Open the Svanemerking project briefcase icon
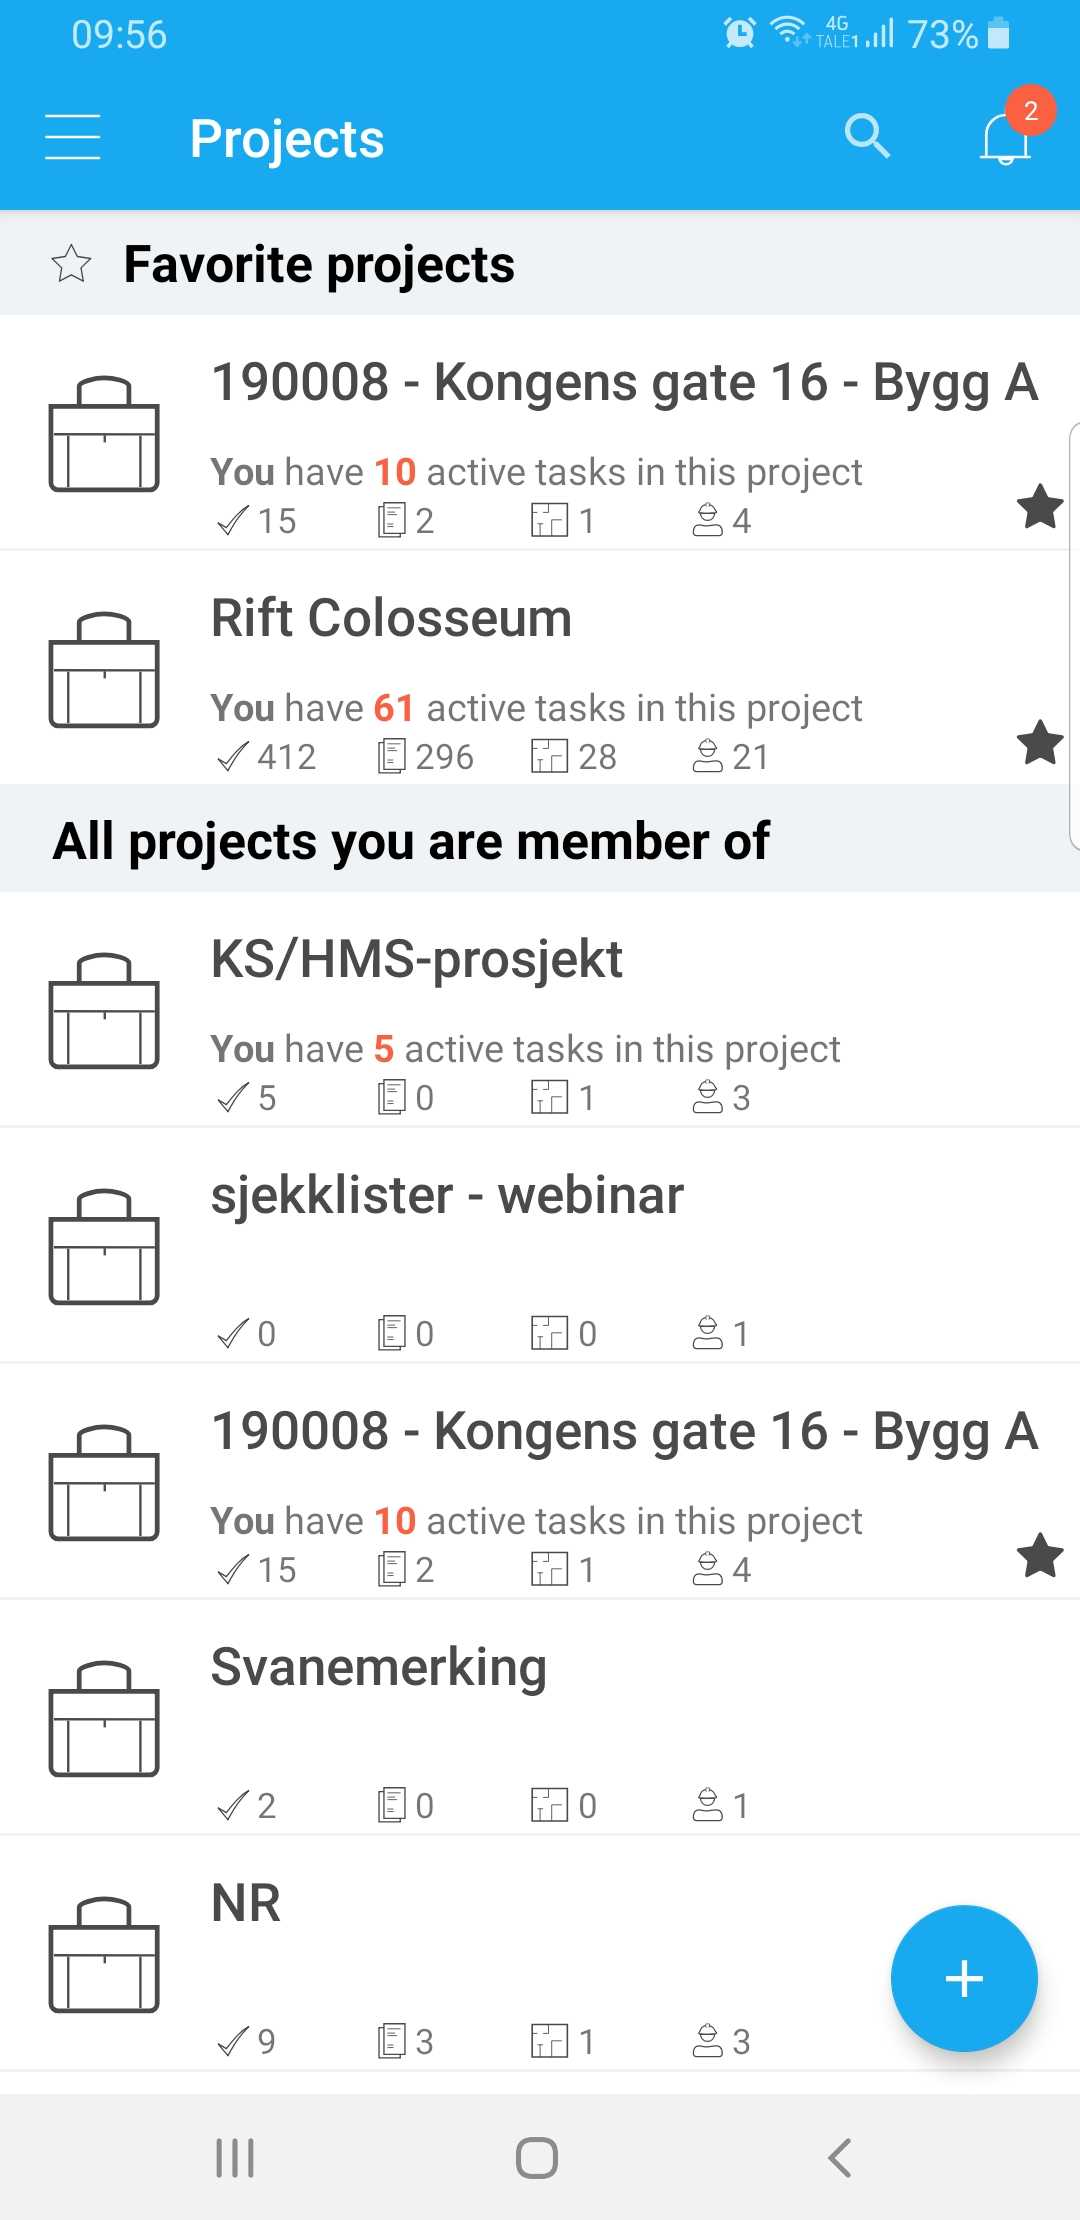1080x2220 pixels. coord(104,1718)
